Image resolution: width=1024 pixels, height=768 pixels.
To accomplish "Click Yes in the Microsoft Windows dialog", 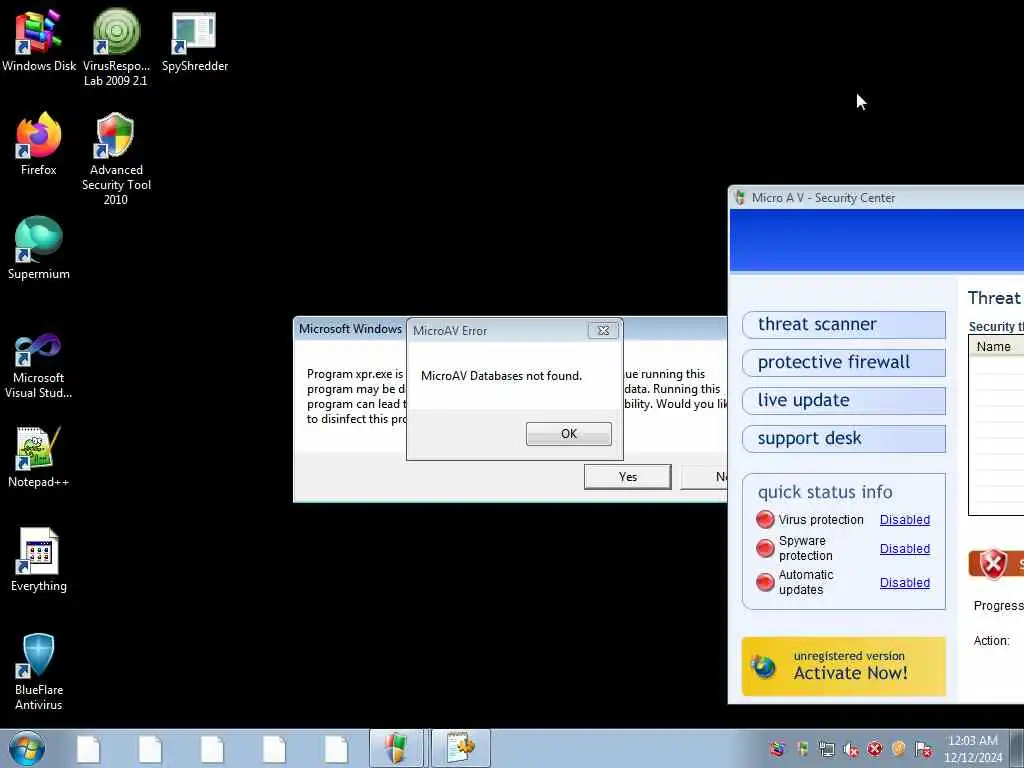I will pyautogui.click(x=628, y=477).
